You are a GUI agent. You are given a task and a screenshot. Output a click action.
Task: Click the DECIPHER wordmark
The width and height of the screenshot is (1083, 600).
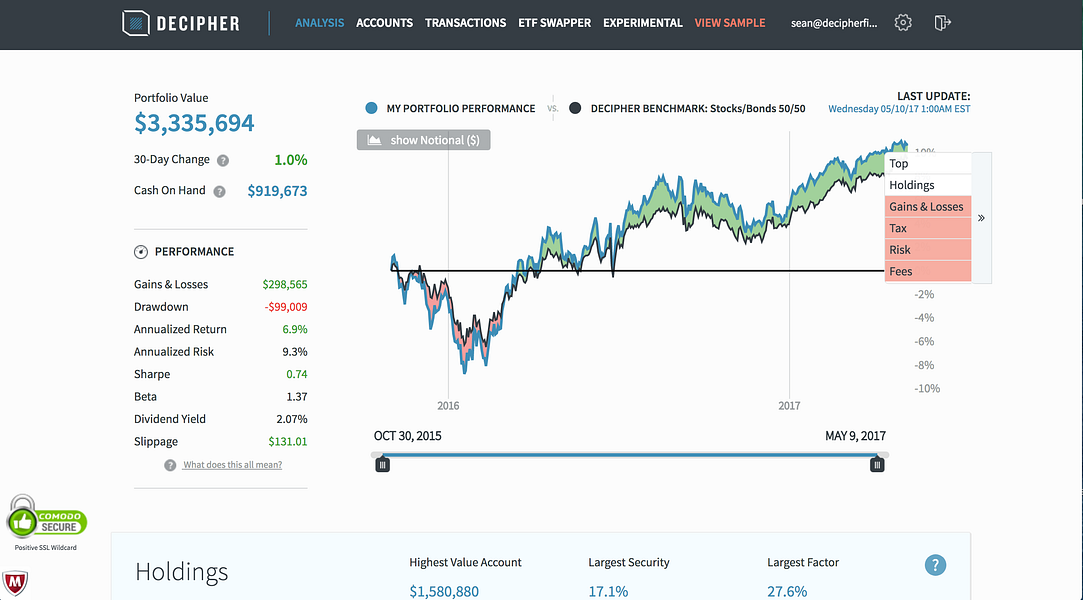[198, 23]
